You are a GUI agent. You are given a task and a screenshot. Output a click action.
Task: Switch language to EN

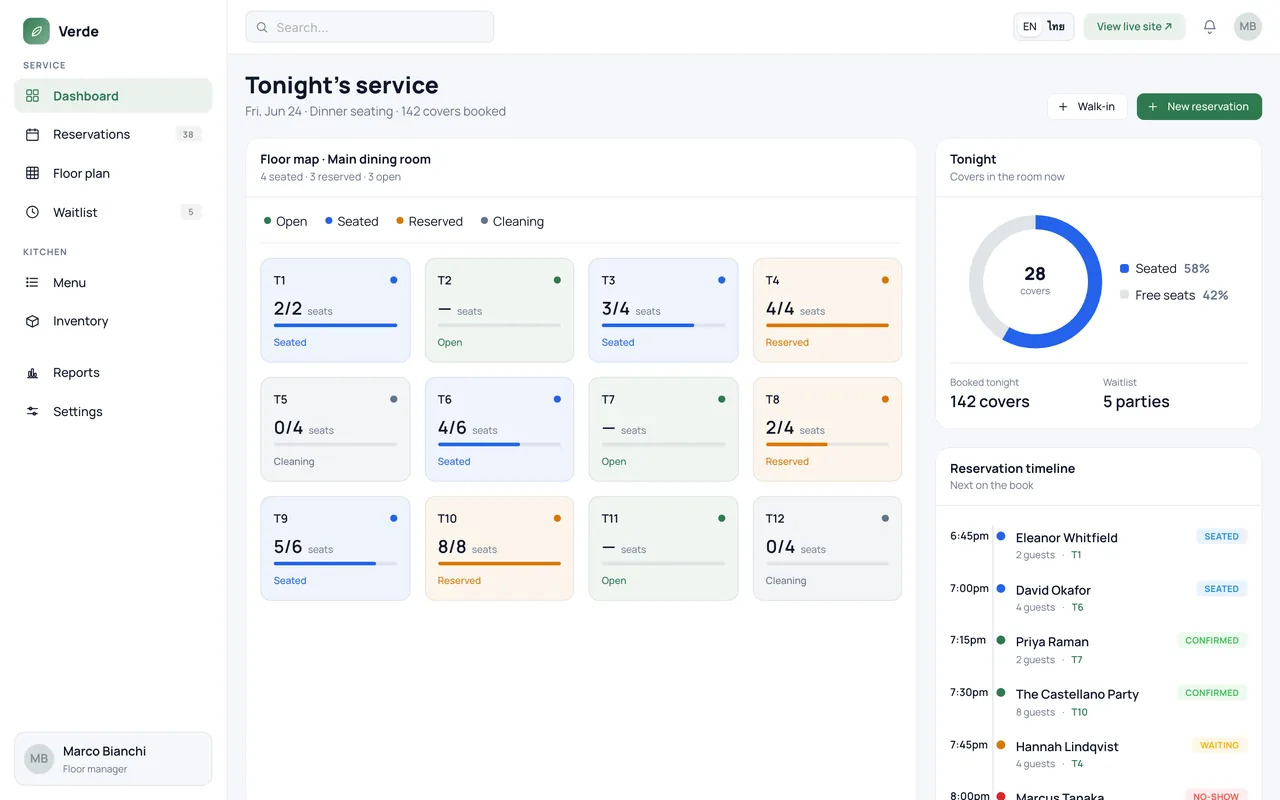pyautogui.click(x=1029, y=27)
